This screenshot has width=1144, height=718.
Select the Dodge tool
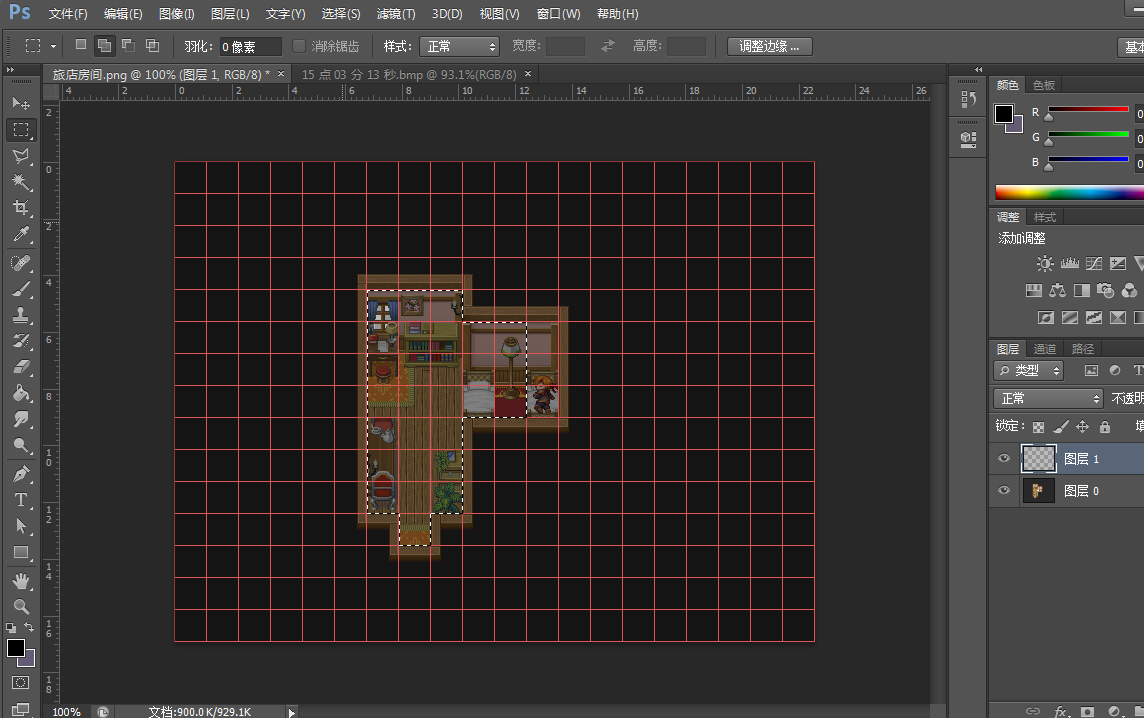21,445
